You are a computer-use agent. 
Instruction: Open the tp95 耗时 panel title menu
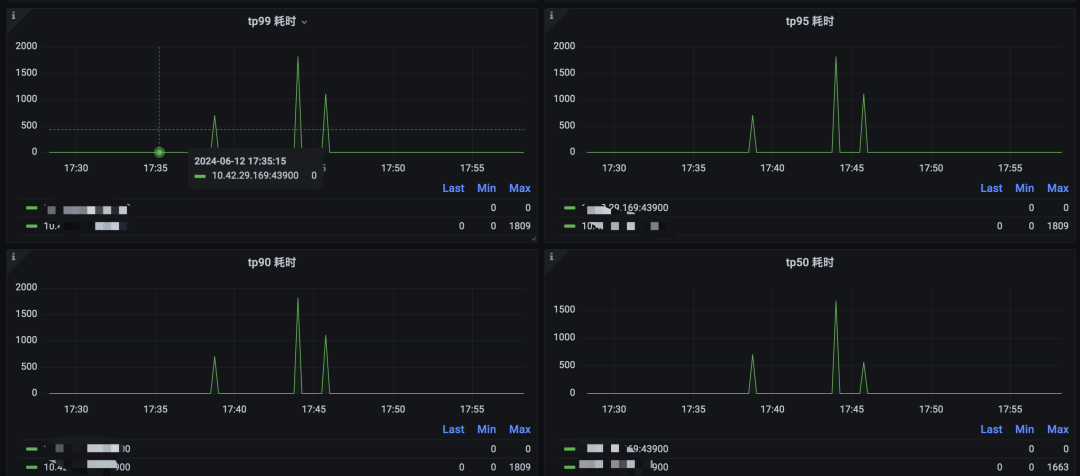[x=809, y=21]
